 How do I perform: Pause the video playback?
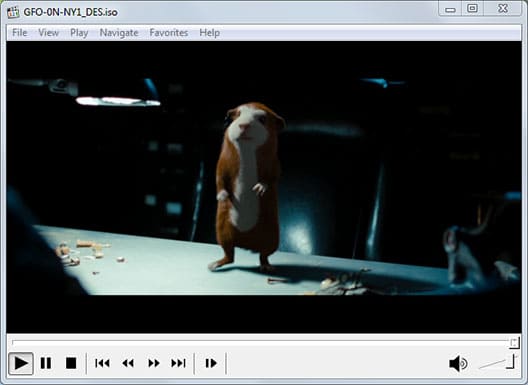click(x=46, y=363)
